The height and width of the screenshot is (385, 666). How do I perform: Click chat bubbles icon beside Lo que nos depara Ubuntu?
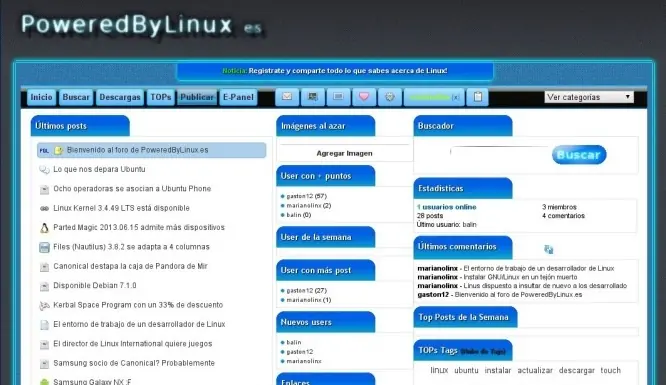(44, 170)
